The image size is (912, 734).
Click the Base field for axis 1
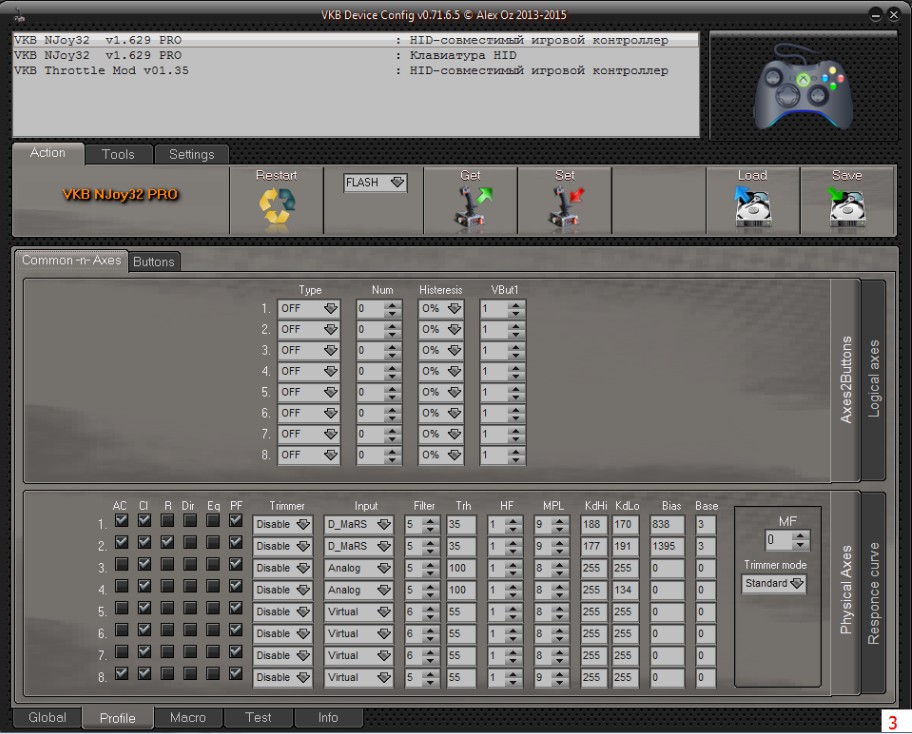point(706,525)
